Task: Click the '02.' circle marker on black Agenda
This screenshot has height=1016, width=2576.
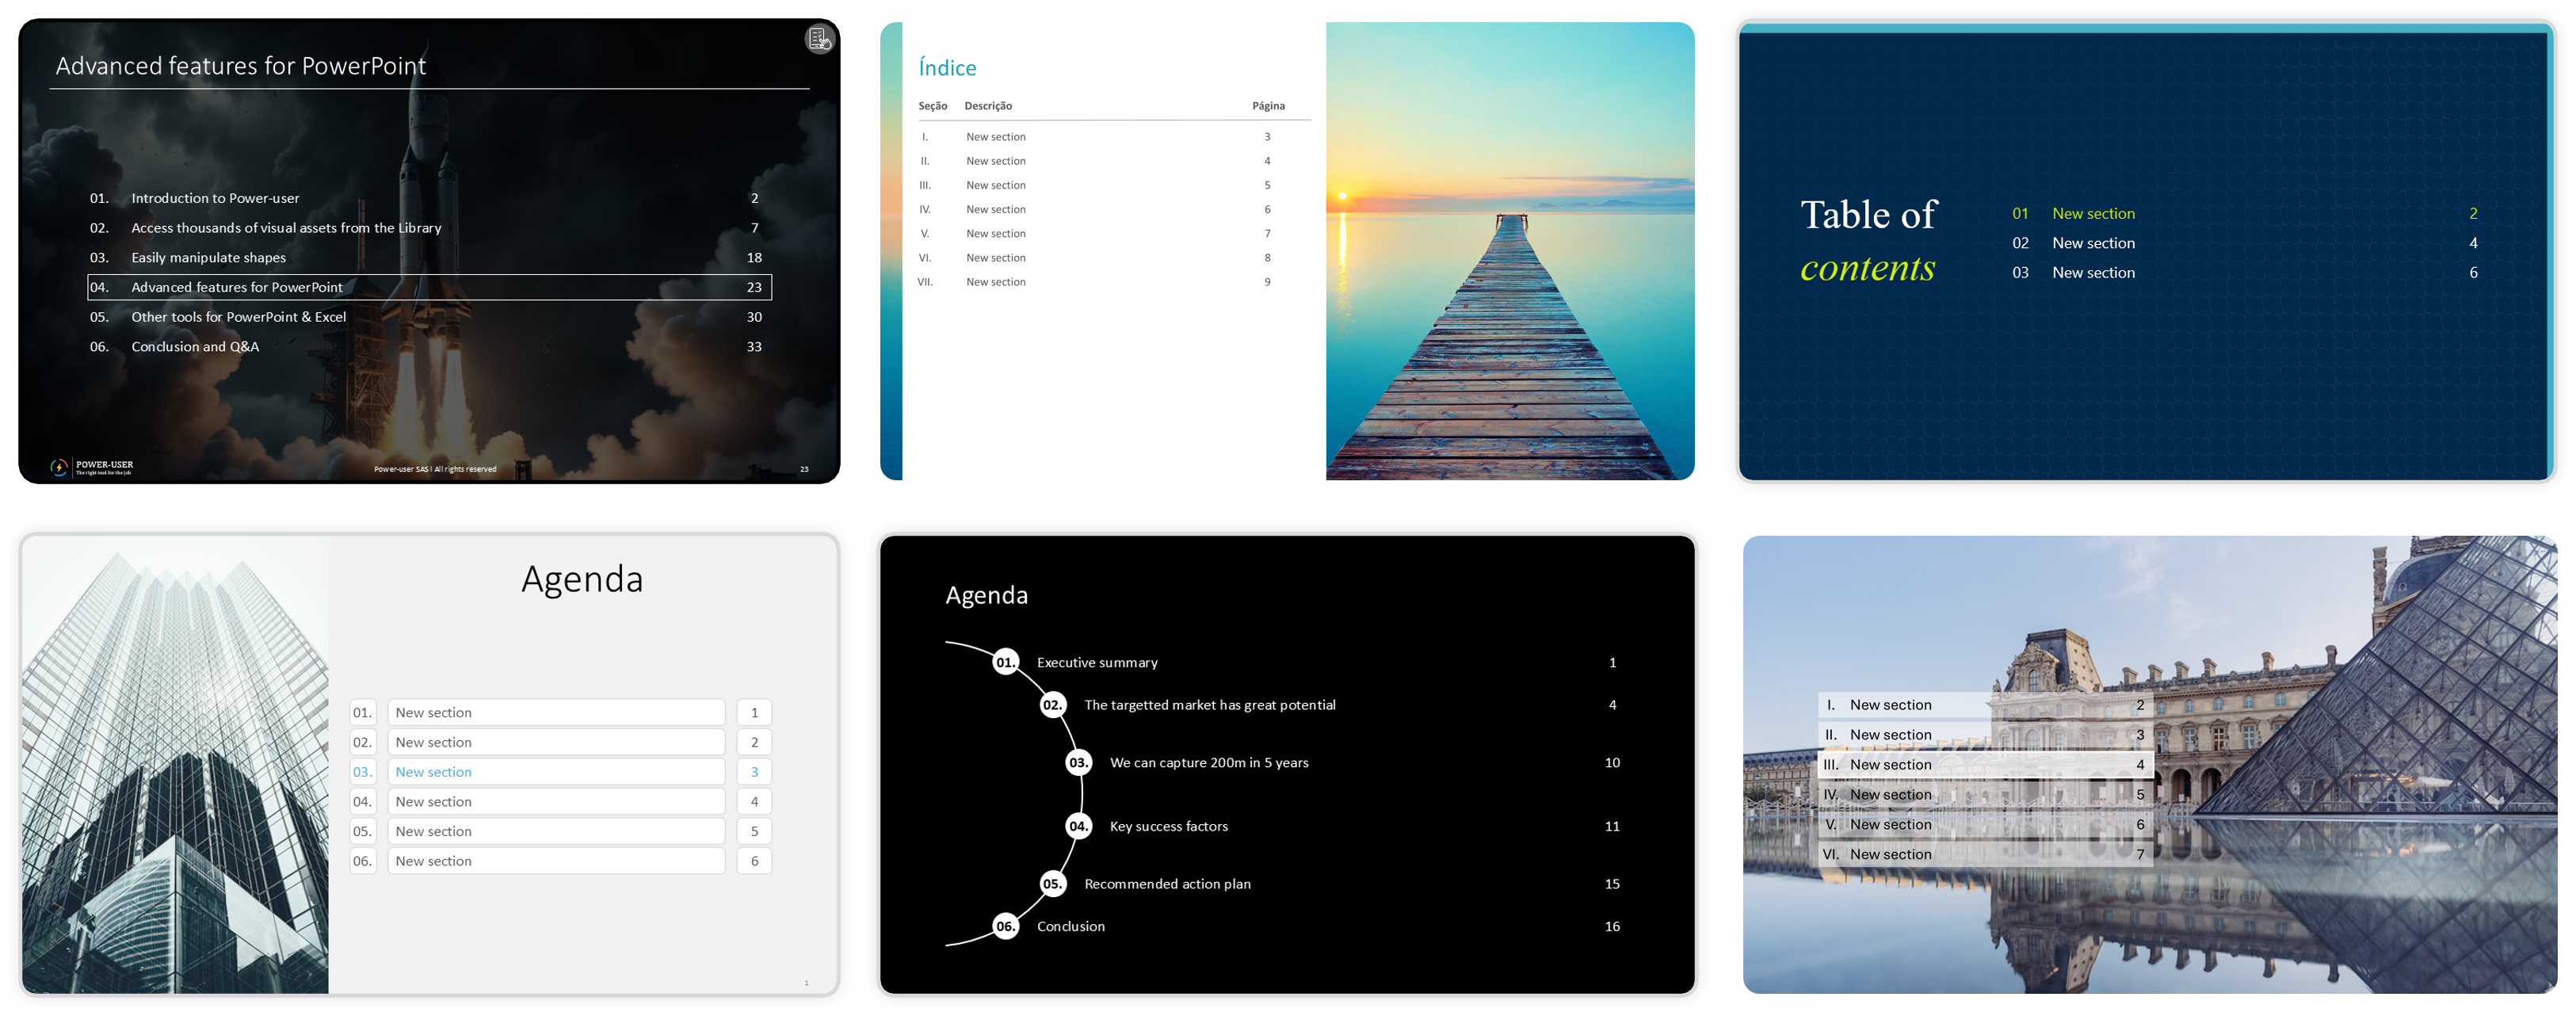Action: coord(1052,705)
